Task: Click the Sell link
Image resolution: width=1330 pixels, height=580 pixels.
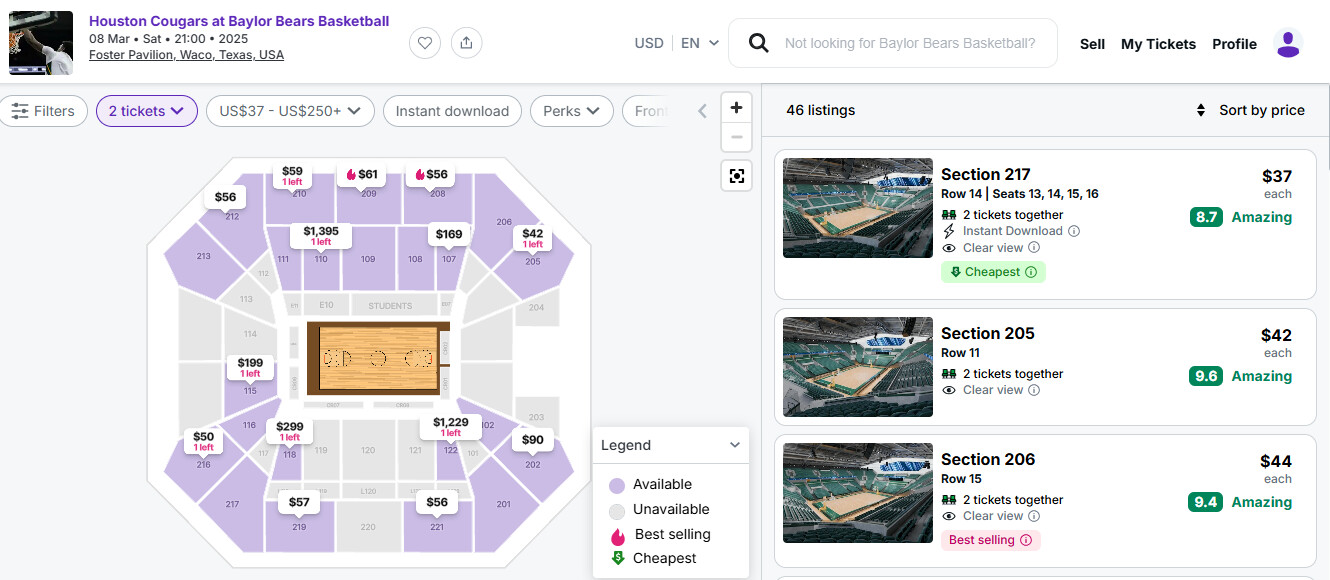Action: [1092, 44]
